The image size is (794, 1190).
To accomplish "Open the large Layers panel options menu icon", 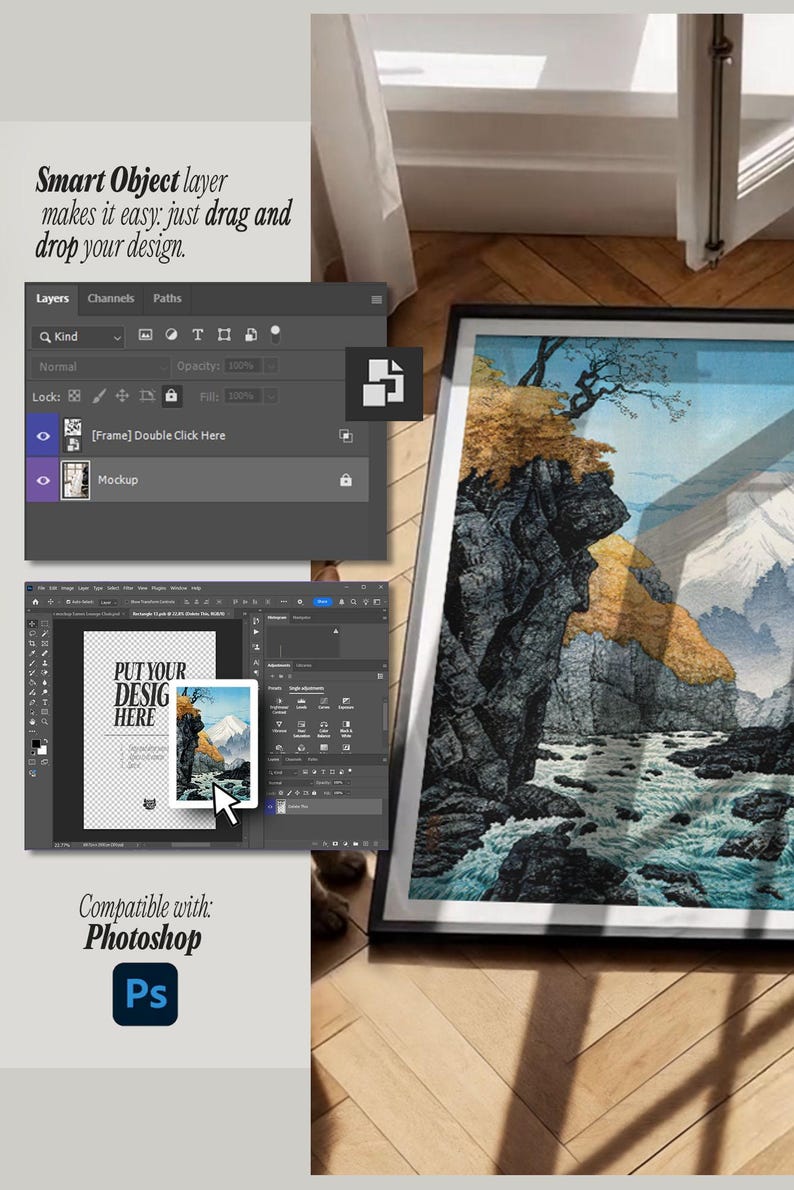I will point(377,299).
